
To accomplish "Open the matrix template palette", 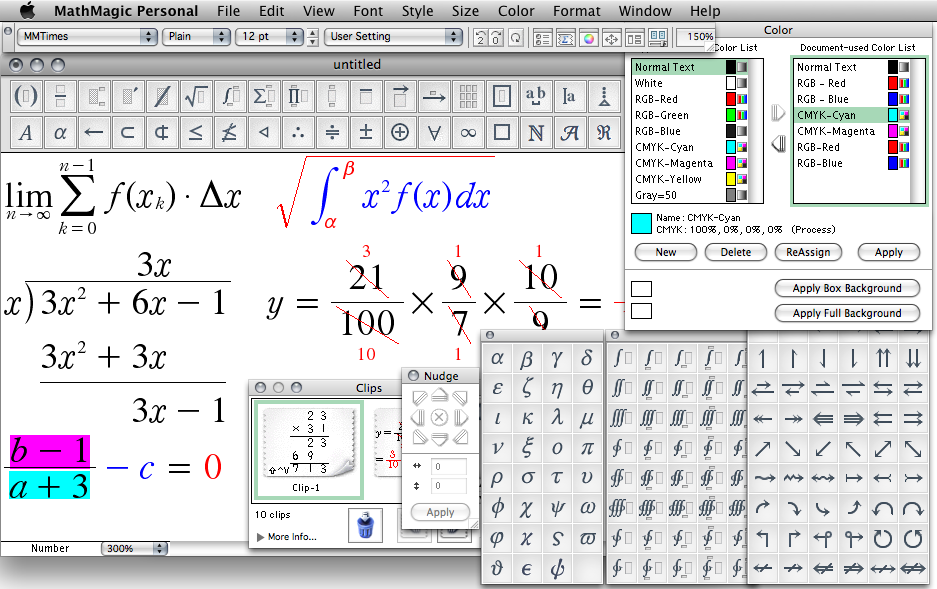I will coord(467,97).
